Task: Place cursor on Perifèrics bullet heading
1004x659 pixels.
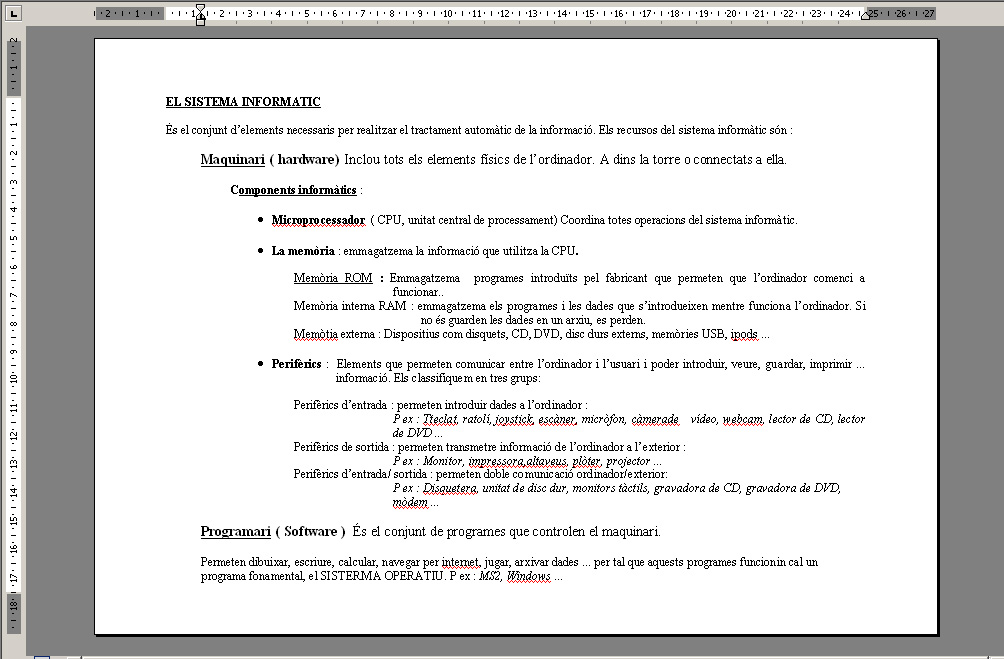Action: tap(296, 364)
